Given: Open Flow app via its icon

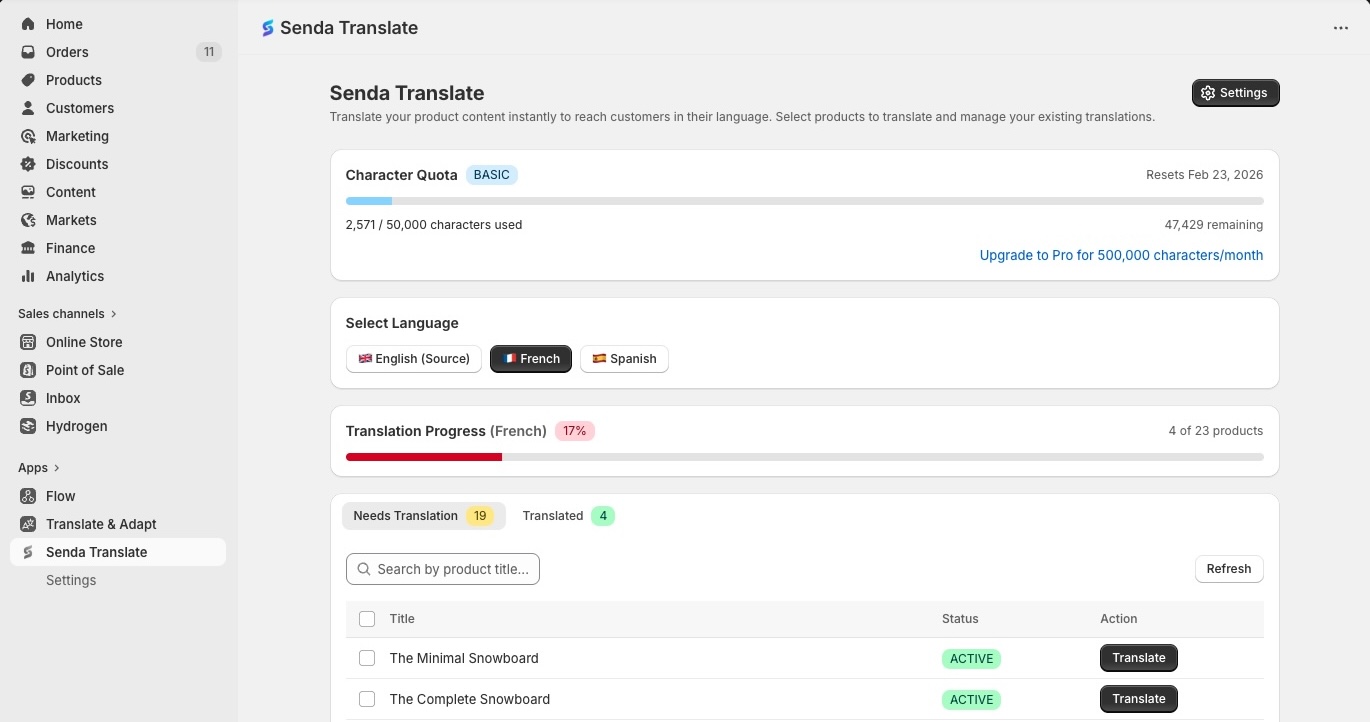Looking at the screenshot, I should coord(28,496).
